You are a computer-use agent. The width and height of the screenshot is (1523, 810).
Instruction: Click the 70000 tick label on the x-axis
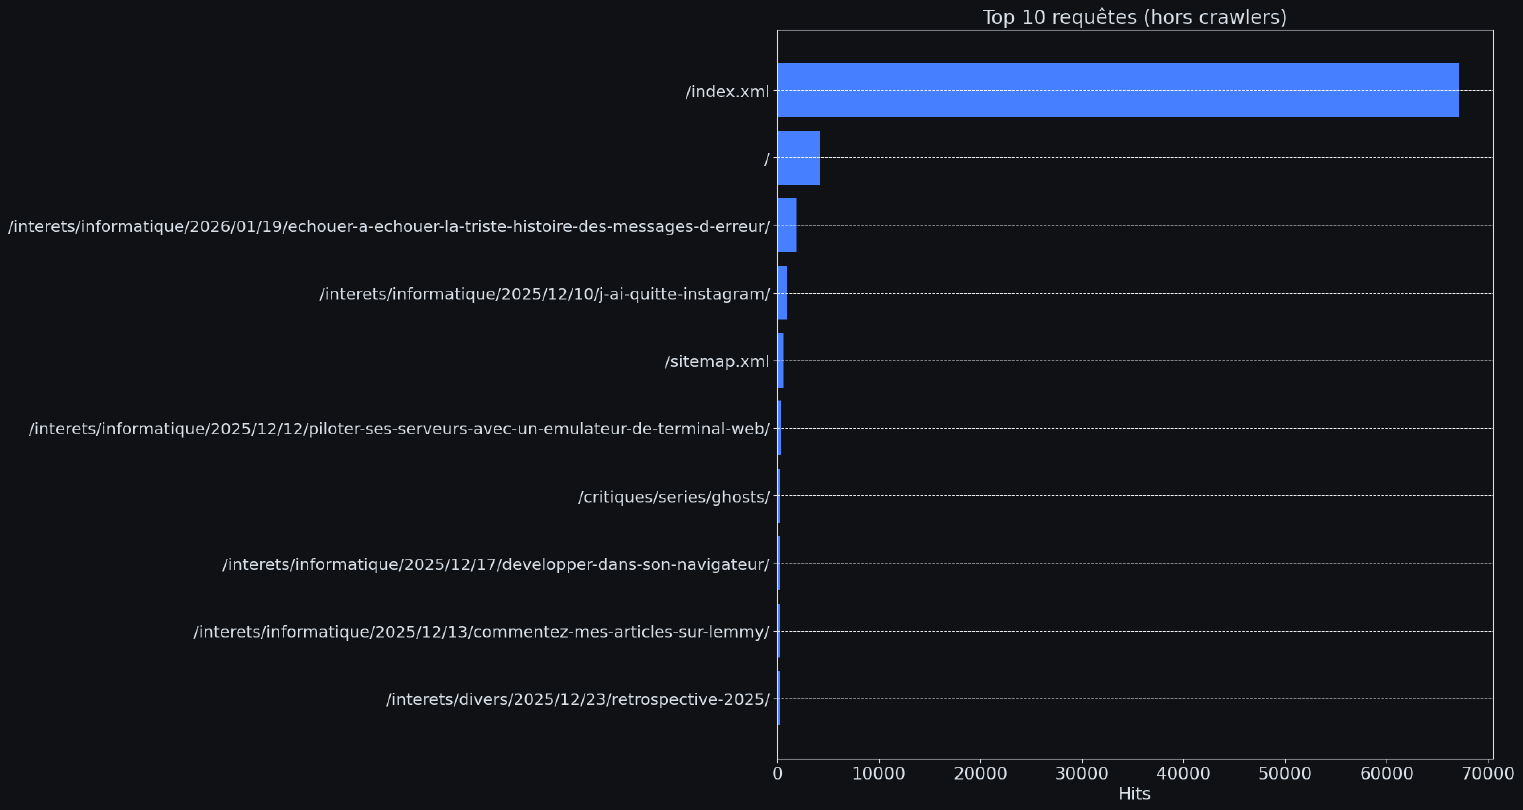coord(1488,773)
